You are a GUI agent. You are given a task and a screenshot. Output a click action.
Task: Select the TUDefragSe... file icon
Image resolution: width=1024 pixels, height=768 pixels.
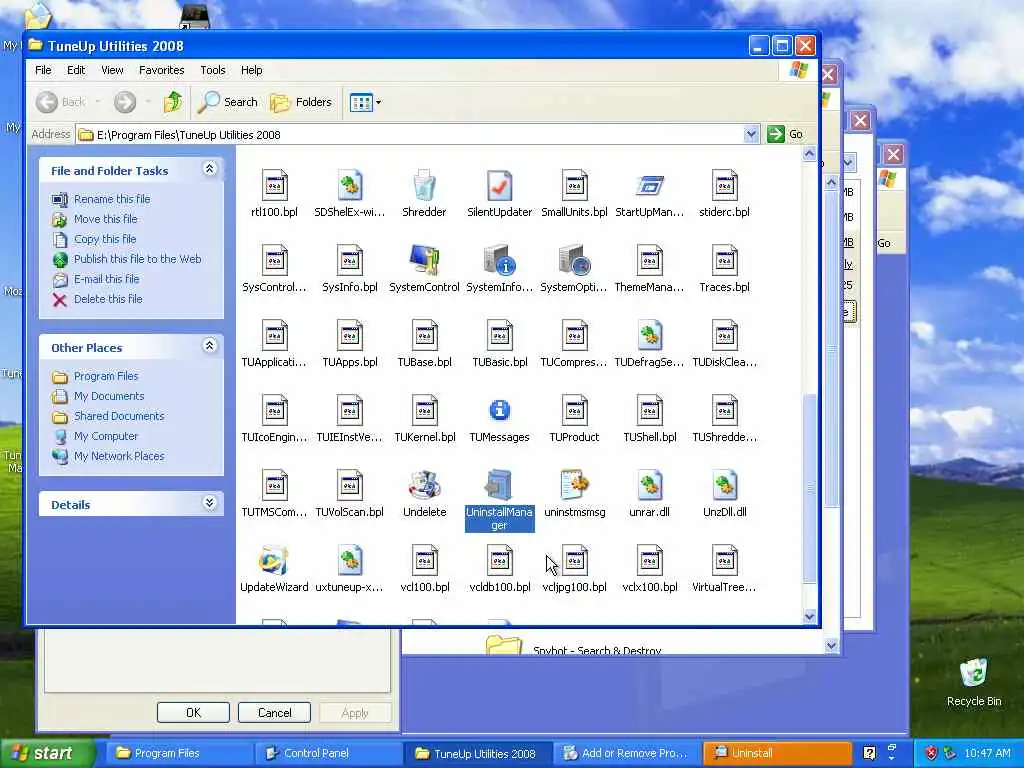[650, 336]
